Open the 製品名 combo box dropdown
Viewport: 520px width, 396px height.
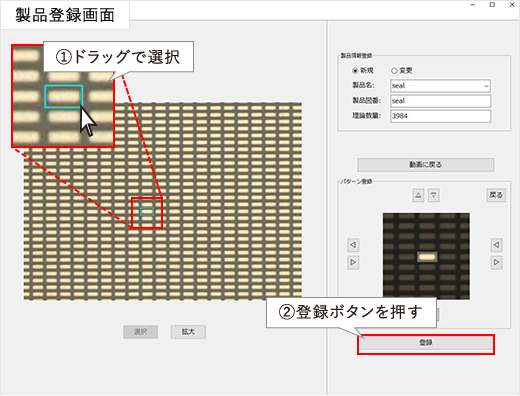pos(486,86)
